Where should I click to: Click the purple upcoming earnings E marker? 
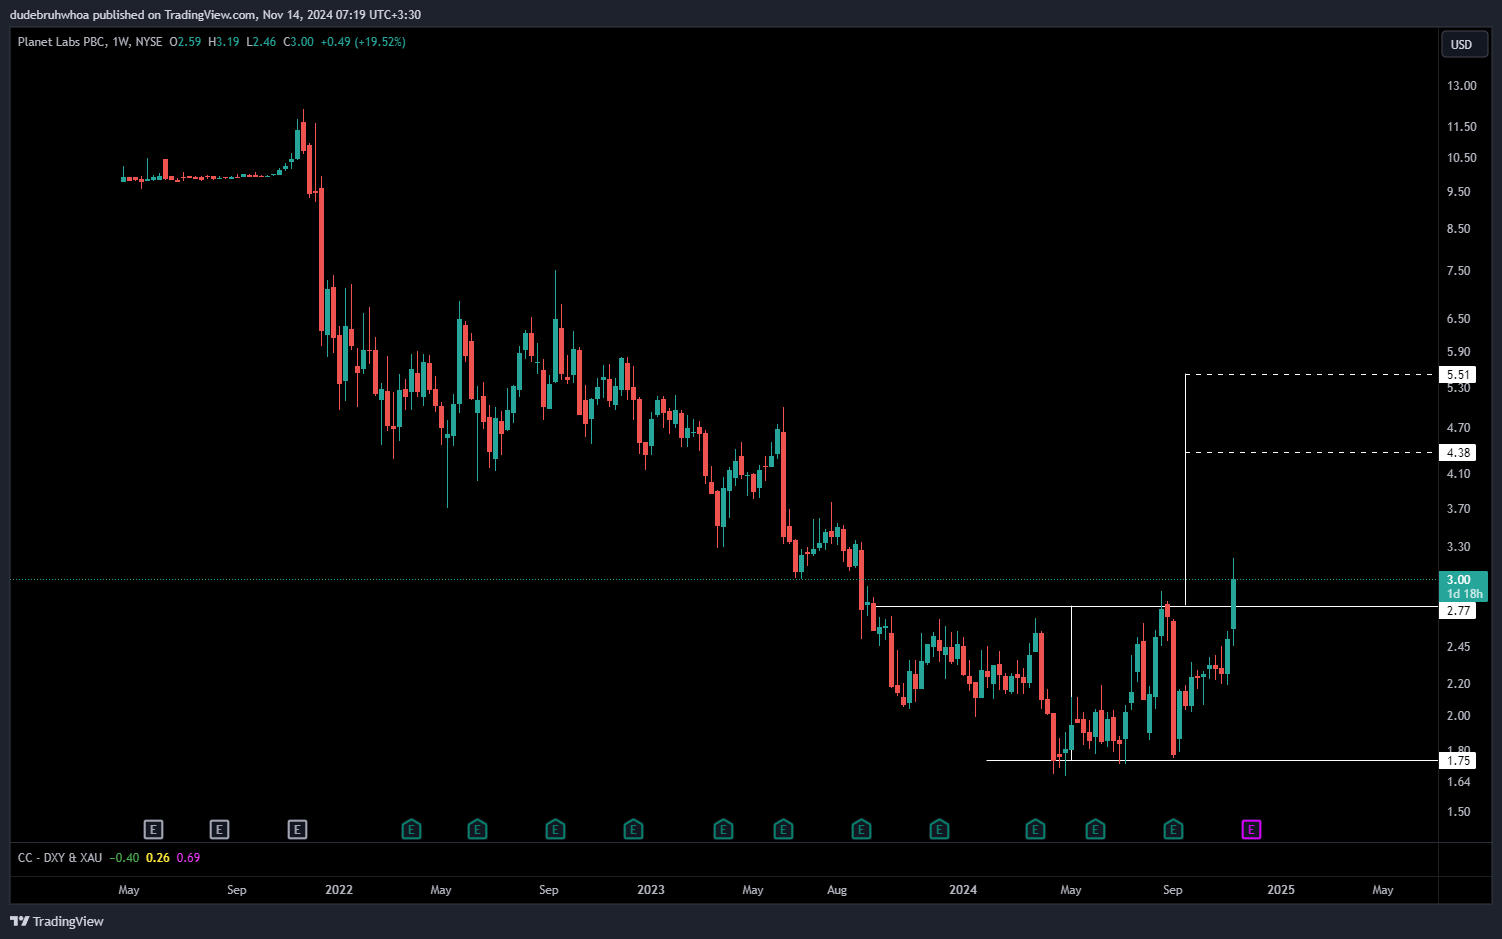pyautogui.click(x=1251, y=829)
